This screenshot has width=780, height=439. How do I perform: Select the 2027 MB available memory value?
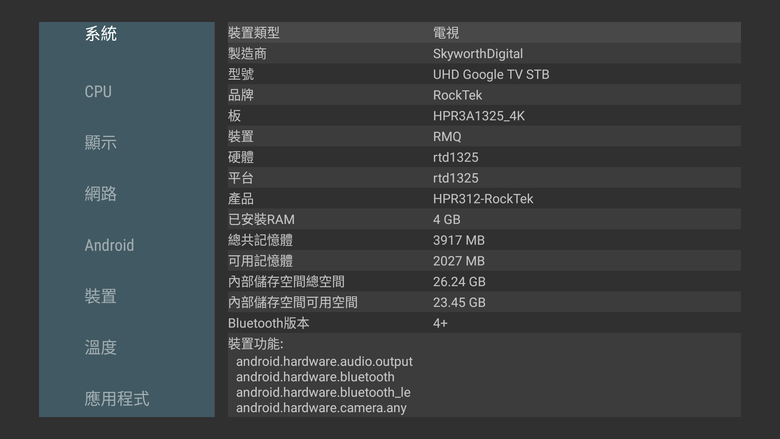click(x=459, y=261)
